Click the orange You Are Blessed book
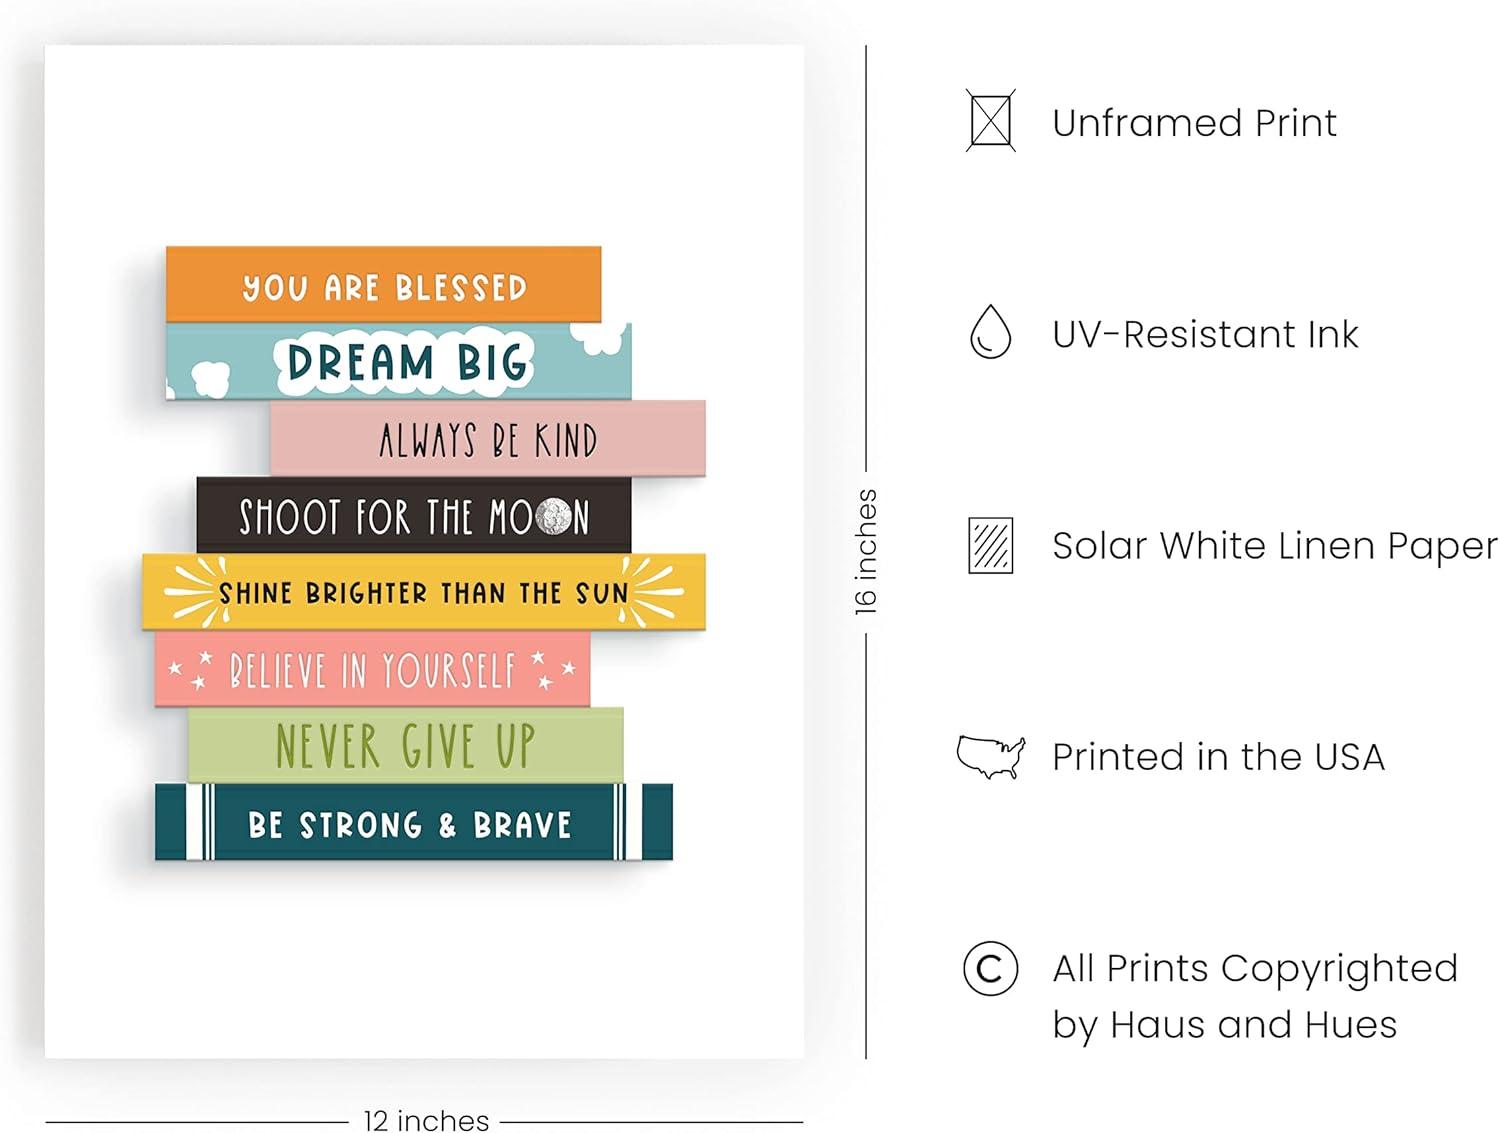The image size is (1500, 1133). click(x=383, y=285)
